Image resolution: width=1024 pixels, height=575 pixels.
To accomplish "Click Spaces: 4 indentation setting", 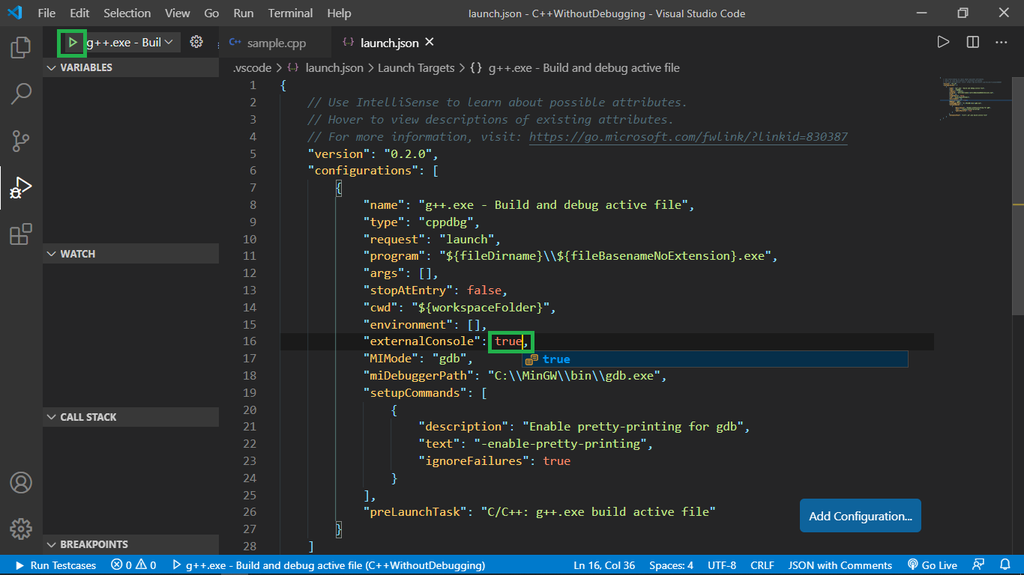I will point(671,565).
